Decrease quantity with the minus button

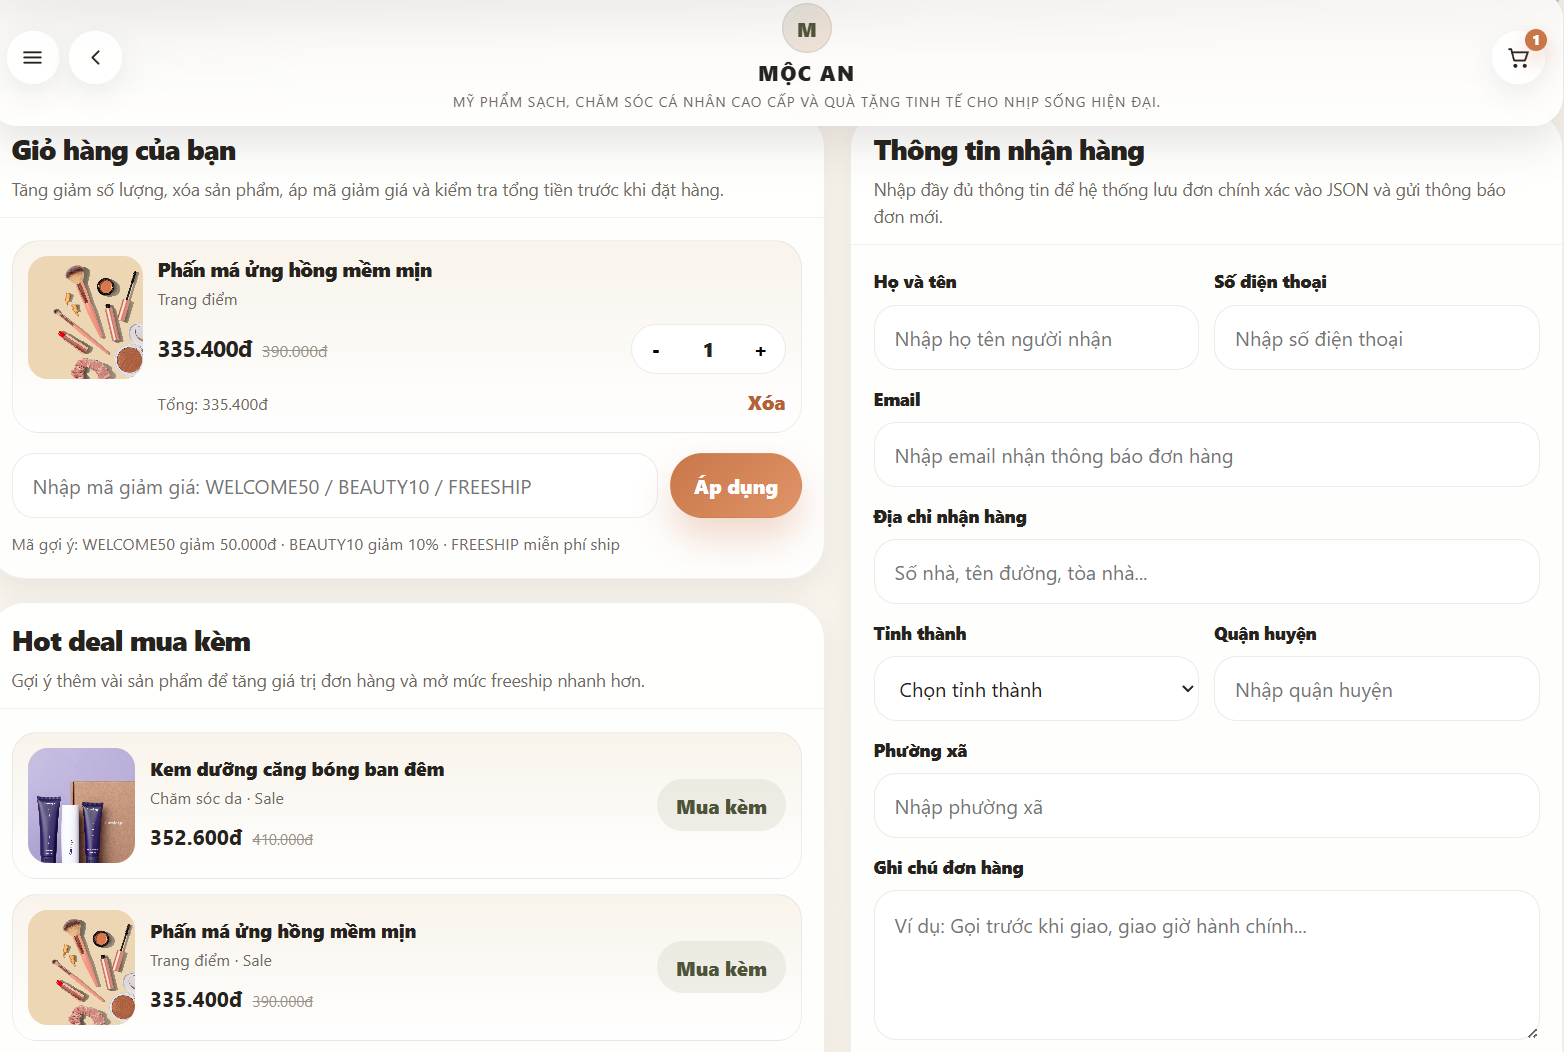pos(656,350)
